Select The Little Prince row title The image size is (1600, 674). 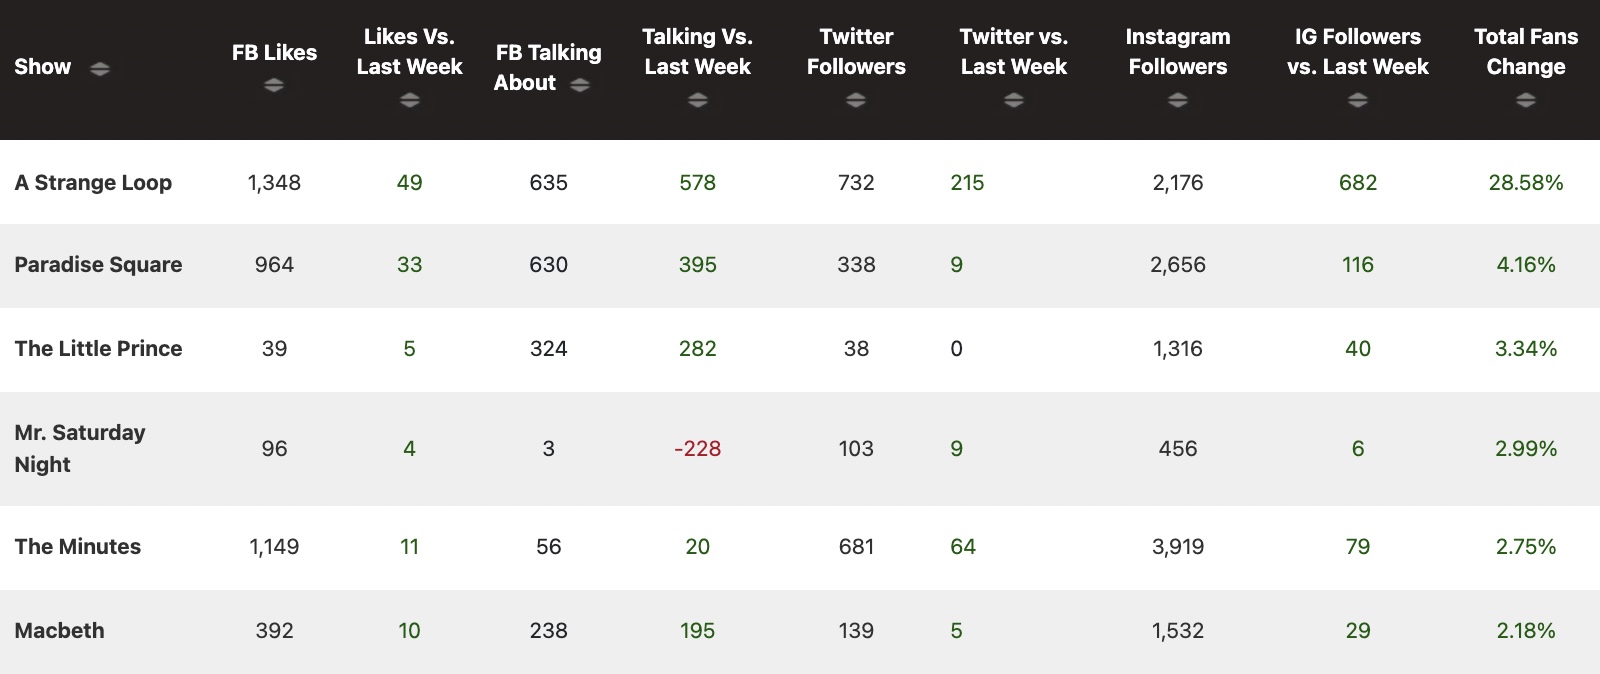click(x=98, y=349)
